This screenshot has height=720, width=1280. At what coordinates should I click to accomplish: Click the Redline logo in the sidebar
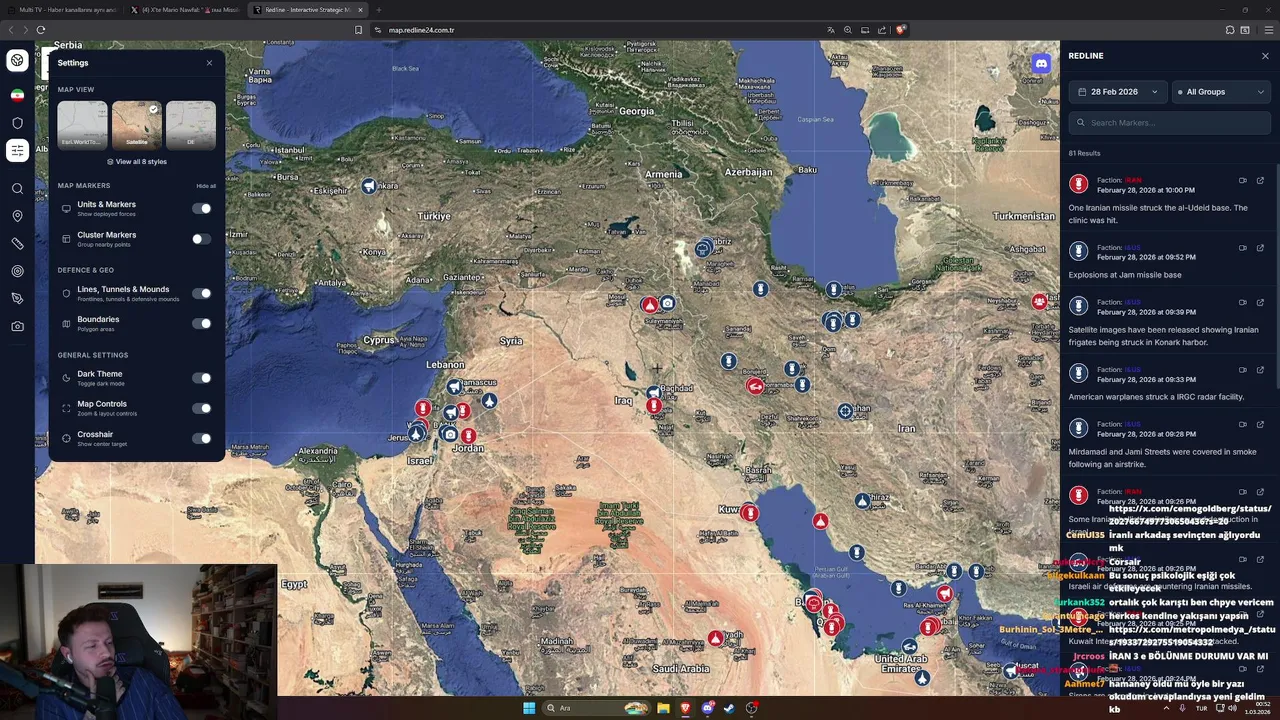(17, 61)
